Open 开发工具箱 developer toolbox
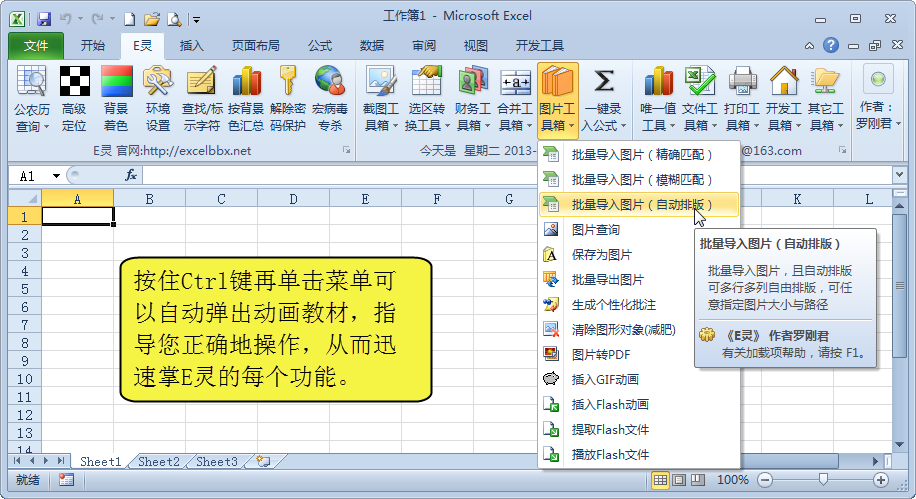 tap(784, 98)
